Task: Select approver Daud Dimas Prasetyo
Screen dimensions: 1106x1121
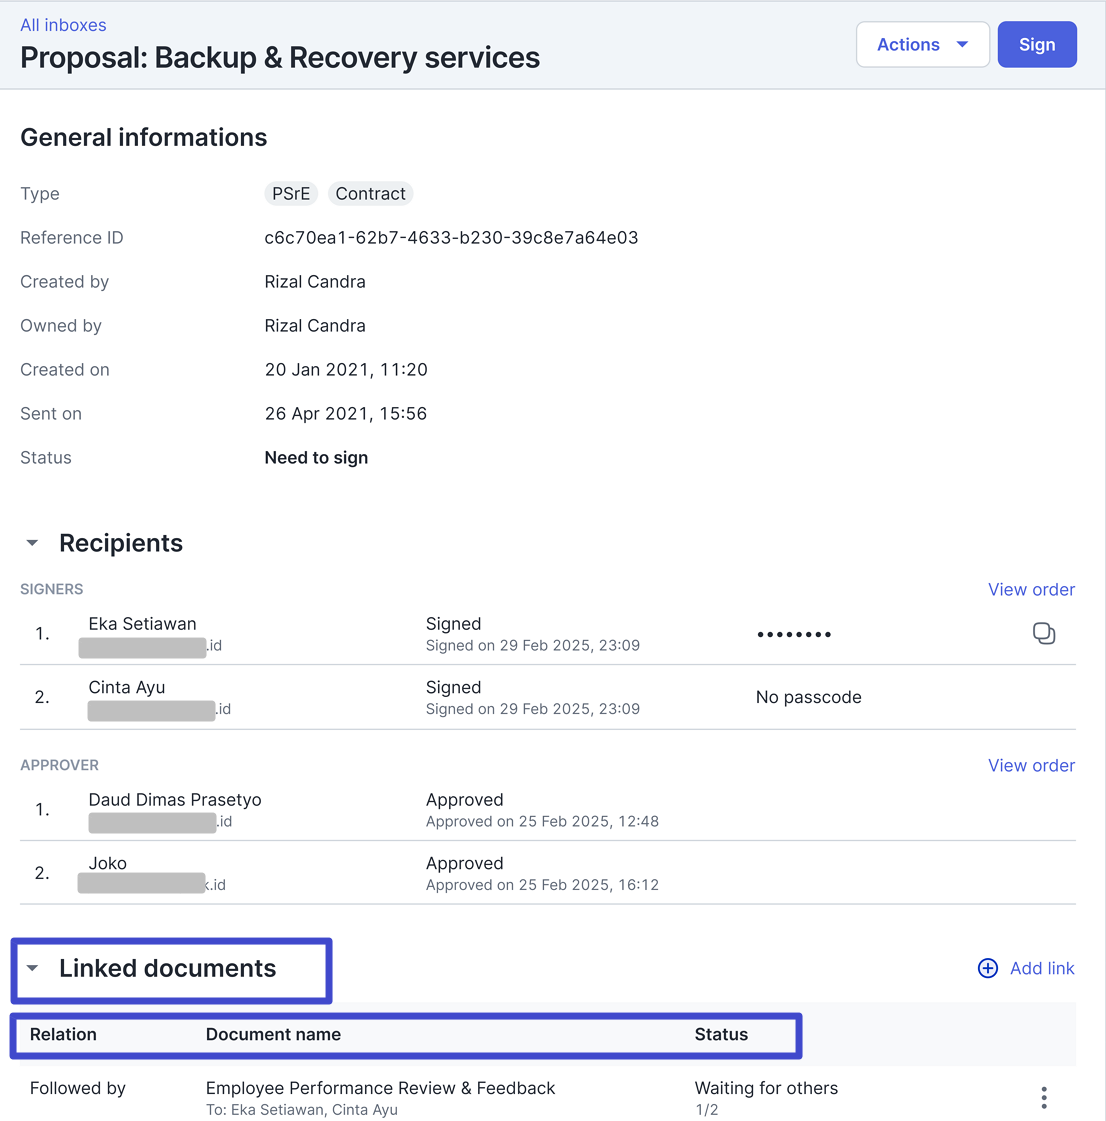Action: 175,800
